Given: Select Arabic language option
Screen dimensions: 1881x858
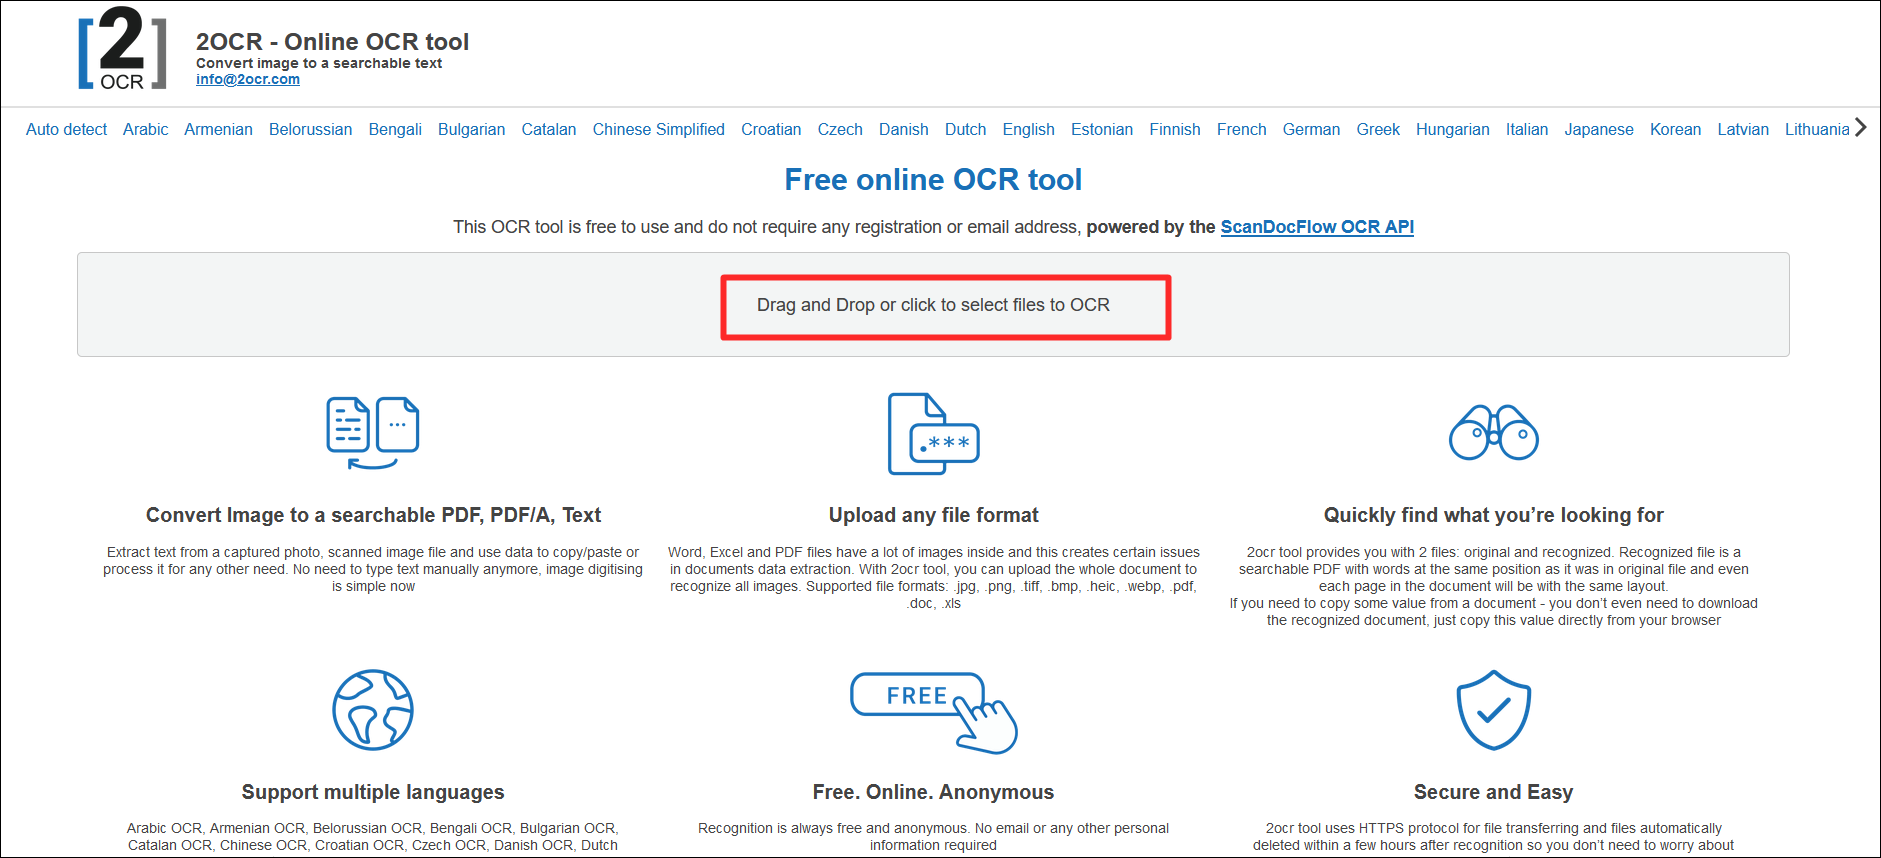Looking at the screenshot, I should [x=145, y=129].
